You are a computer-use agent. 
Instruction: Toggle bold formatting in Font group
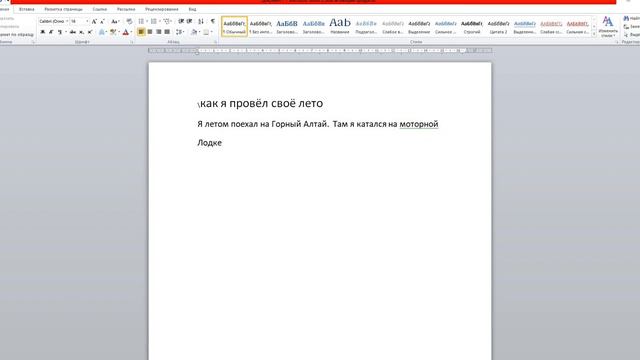42,32
